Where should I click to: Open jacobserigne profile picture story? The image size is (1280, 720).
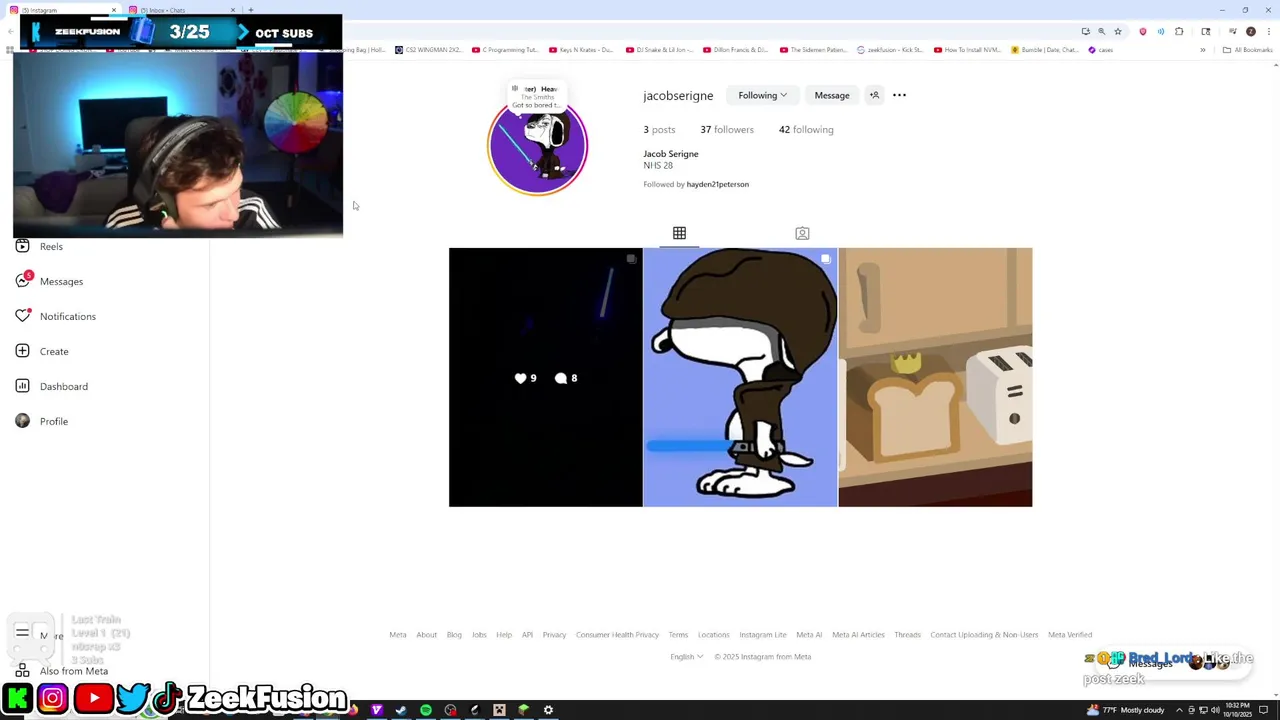[x=538, y=145]
